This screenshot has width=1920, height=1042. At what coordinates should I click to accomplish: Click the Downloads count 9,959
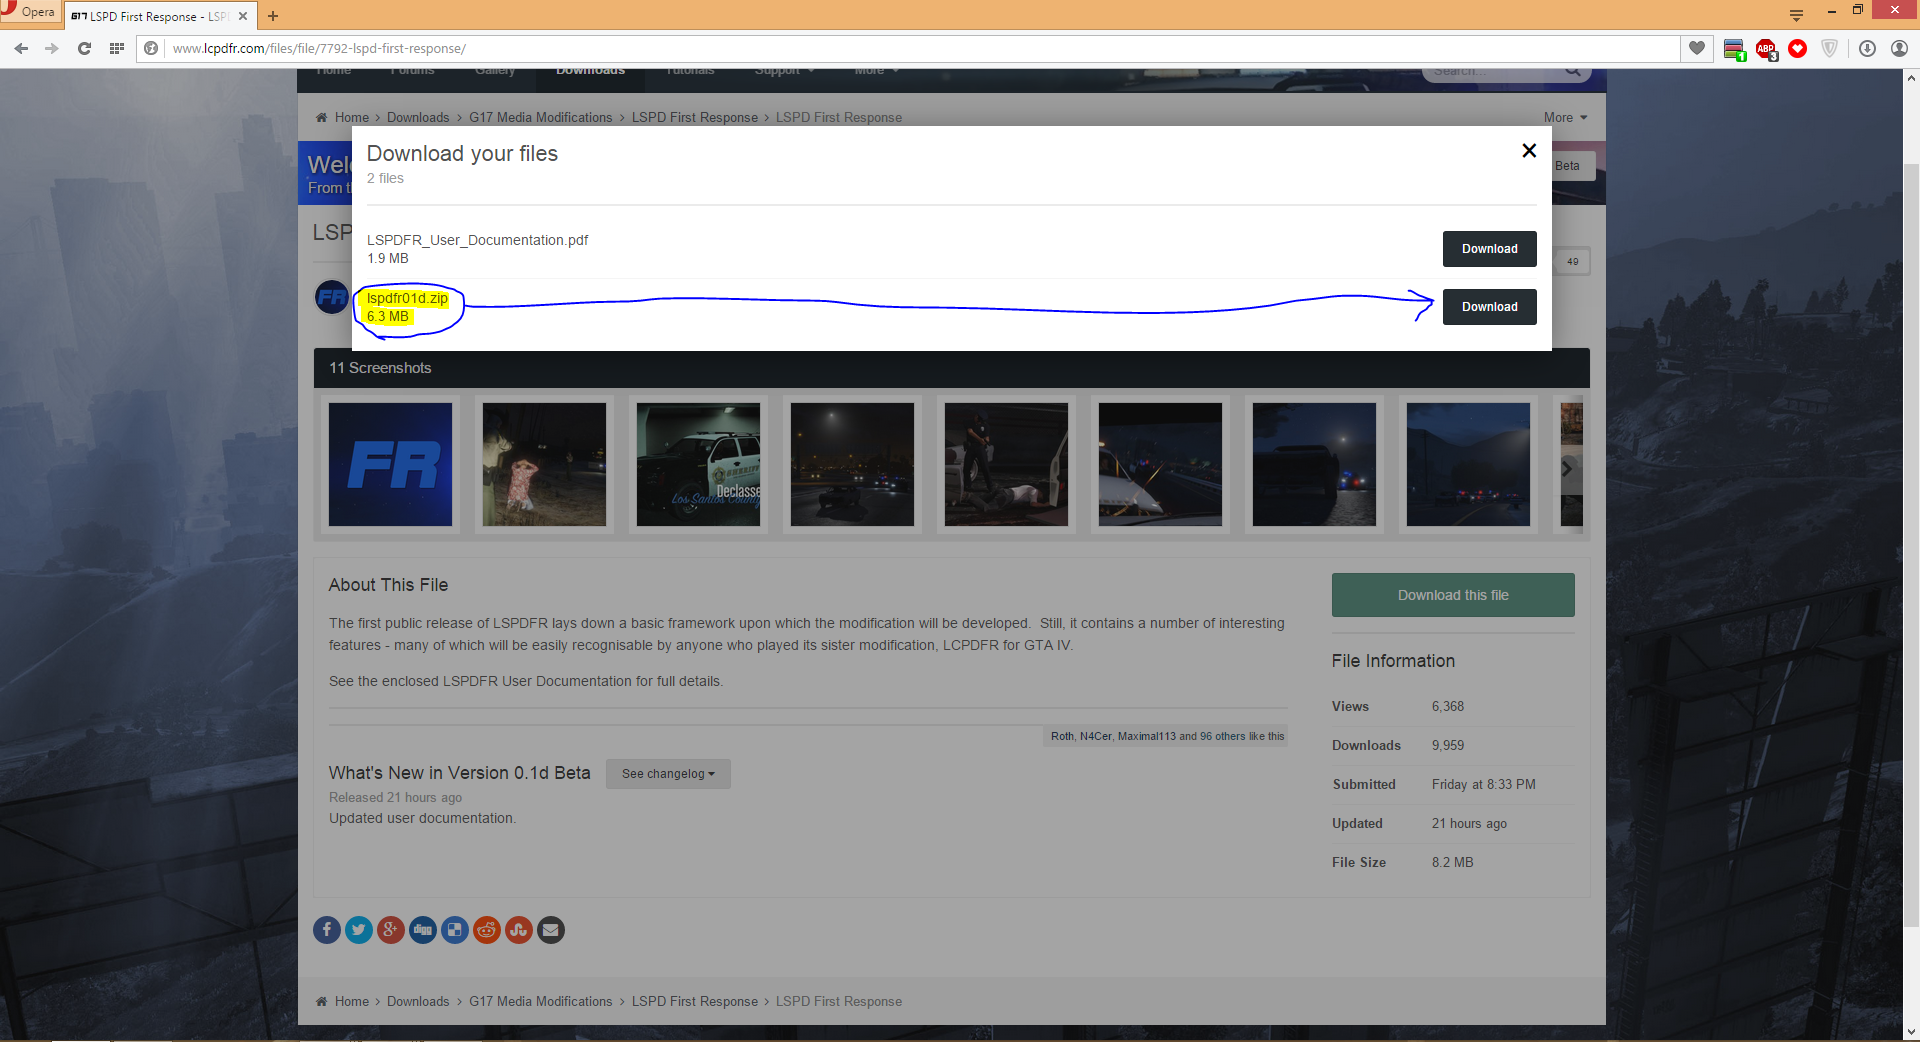[1447, 746]
